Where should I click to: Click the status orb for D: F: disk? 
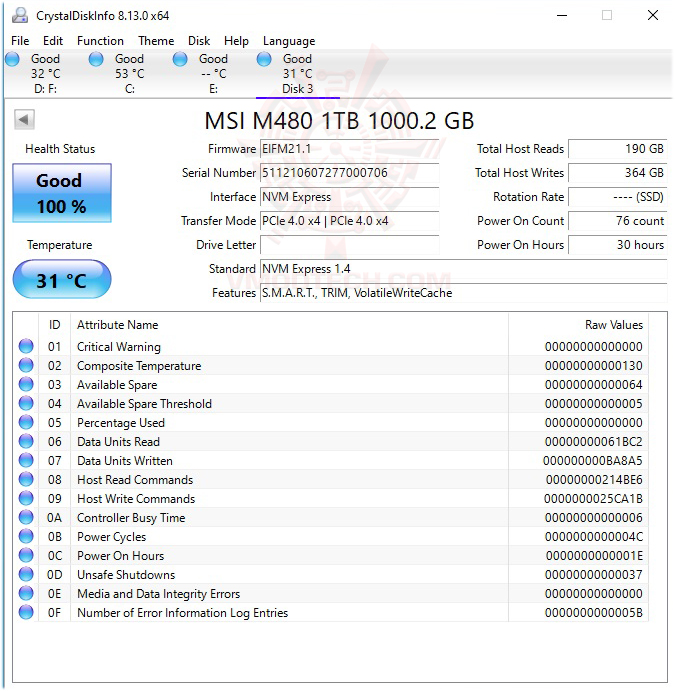tap(12, 59)
